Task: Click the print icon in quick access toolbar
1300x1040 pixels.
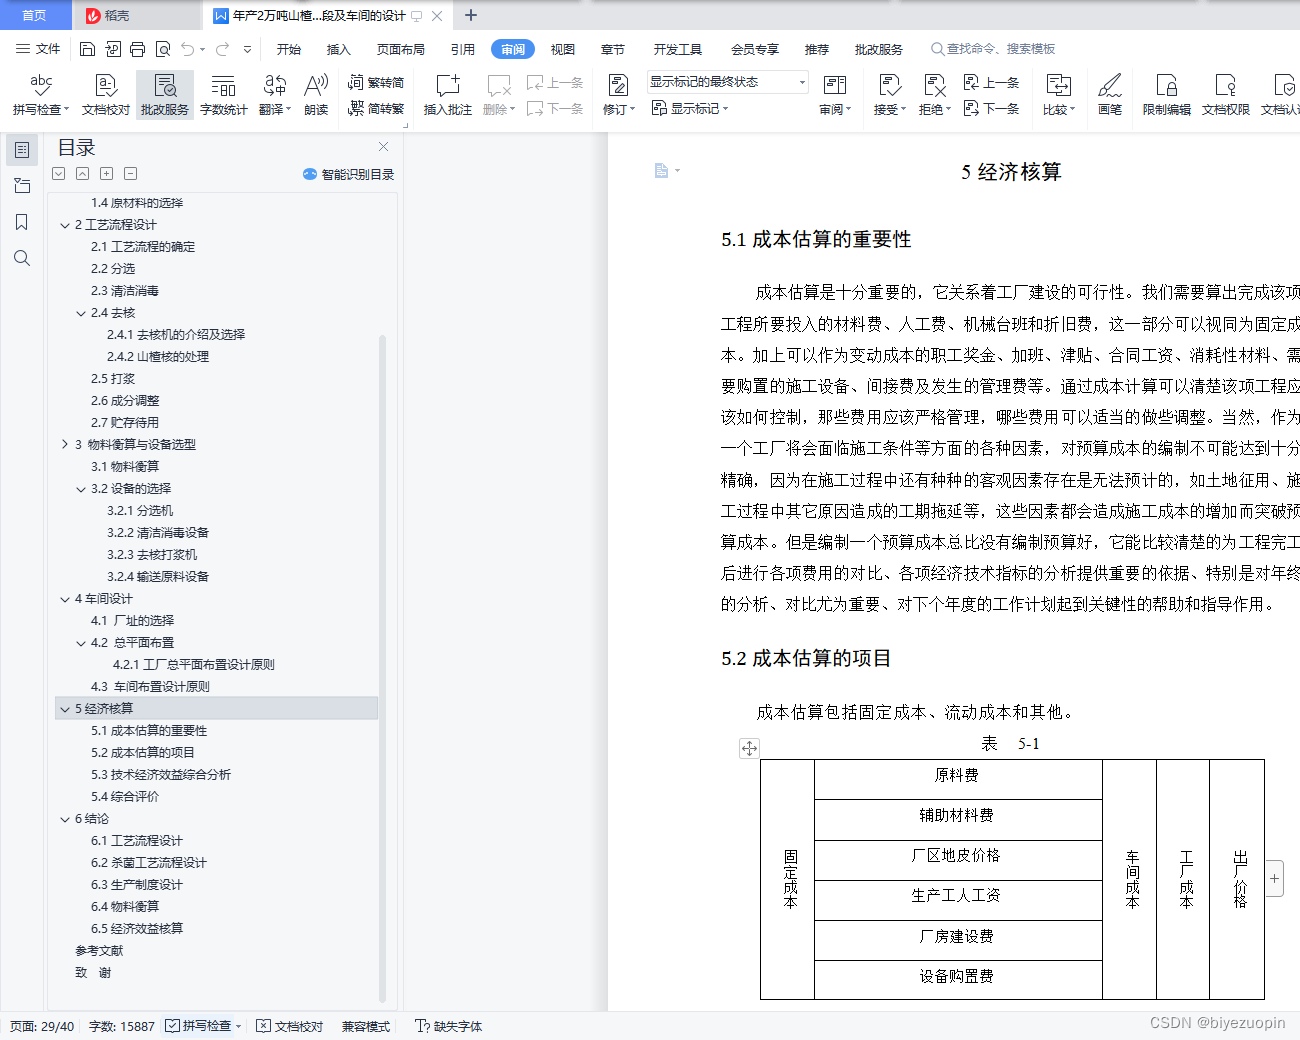Action: coord(138,49)
